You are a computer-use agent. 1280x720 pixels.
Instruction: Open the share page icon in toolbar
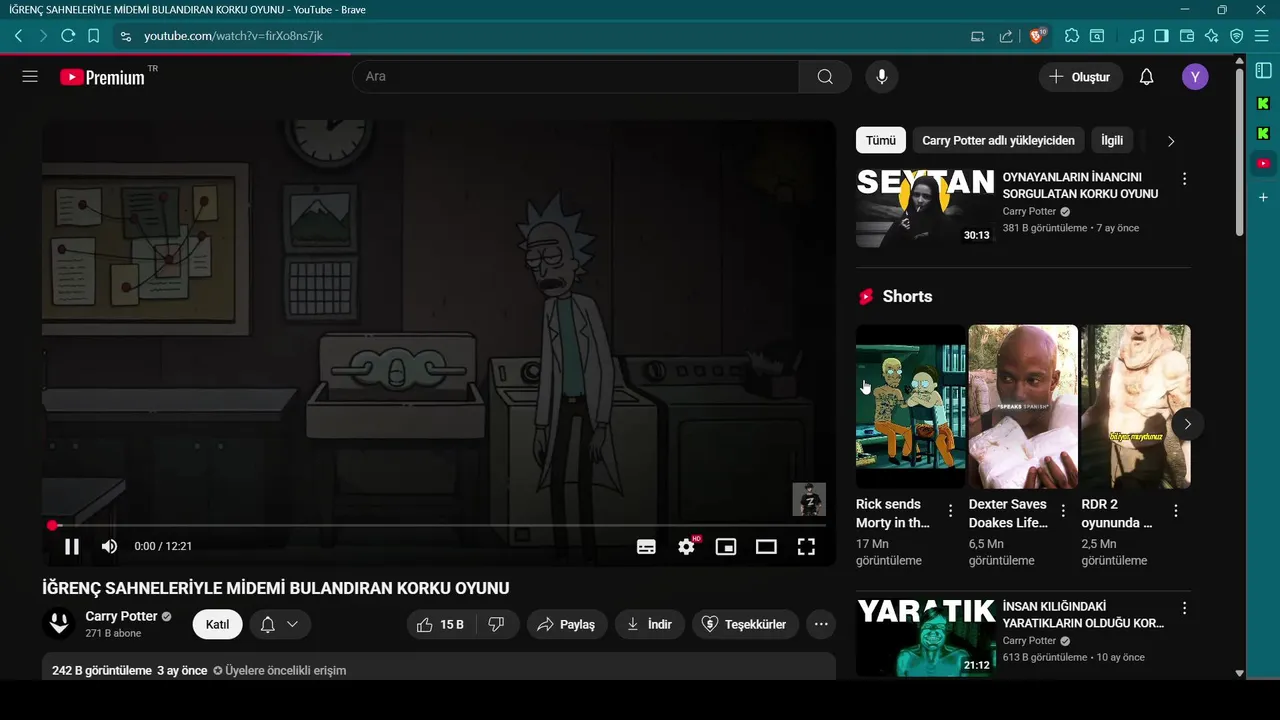pyautogui.click(x=1006, y=36)
